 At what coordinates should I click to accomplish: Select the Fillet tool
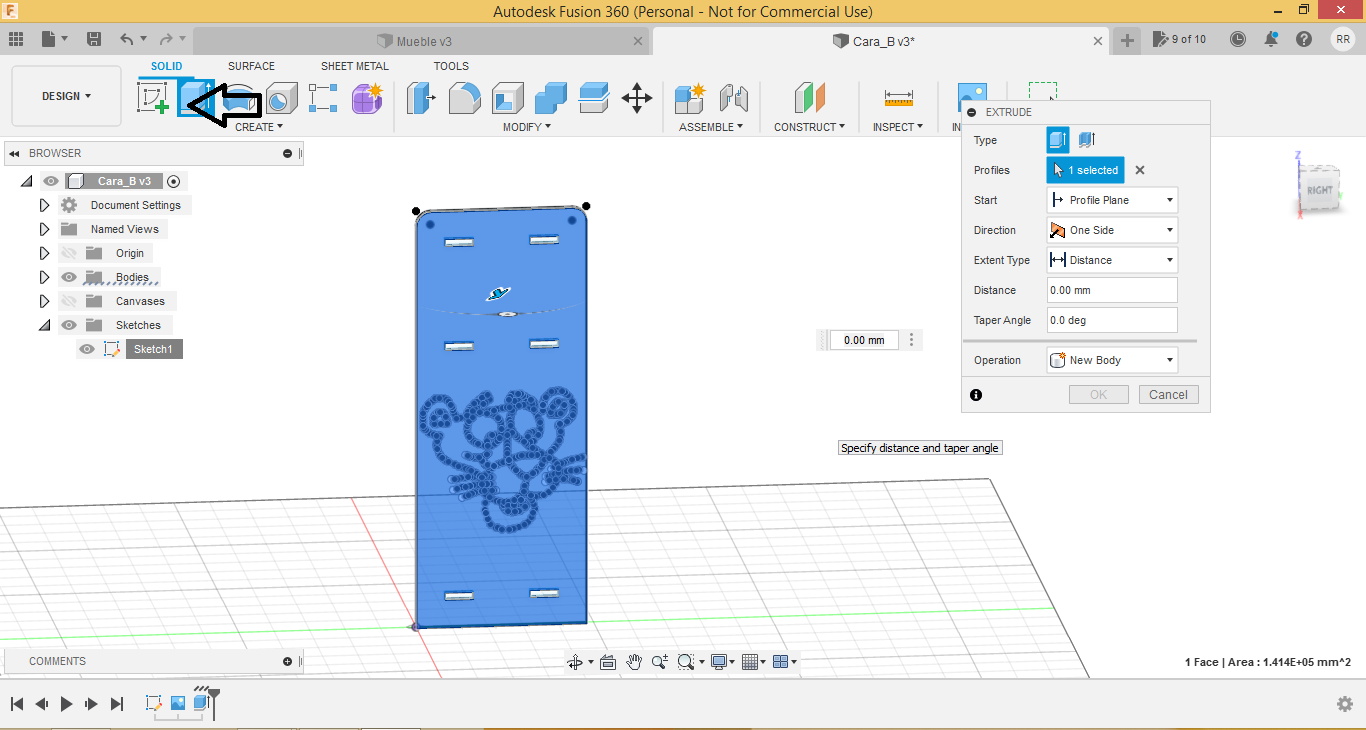(465, 98)
